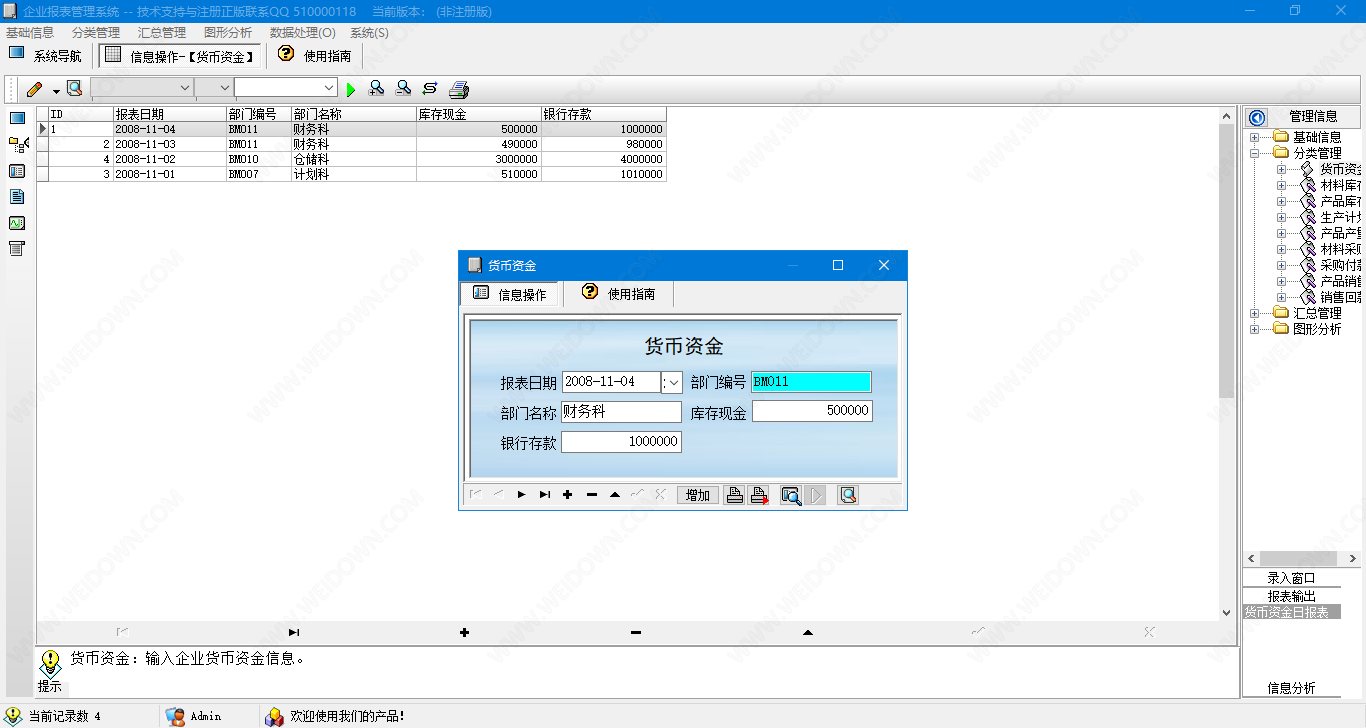Click the Admin user icon in status bar
This screenshot has width=1366, height=728.
click(175, 716)
